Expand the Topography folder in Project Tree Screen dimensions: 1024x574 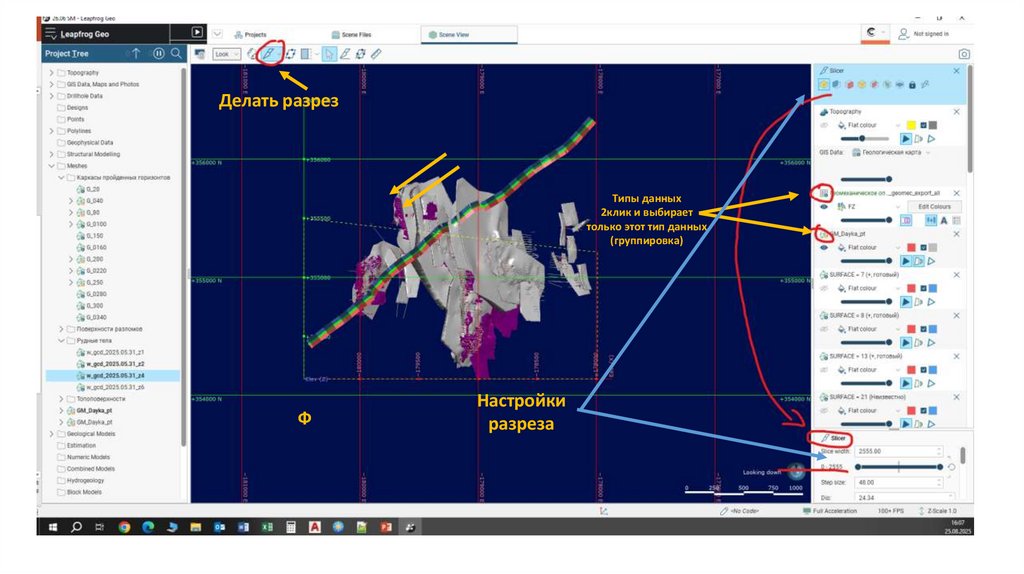(x=52, y=72)
